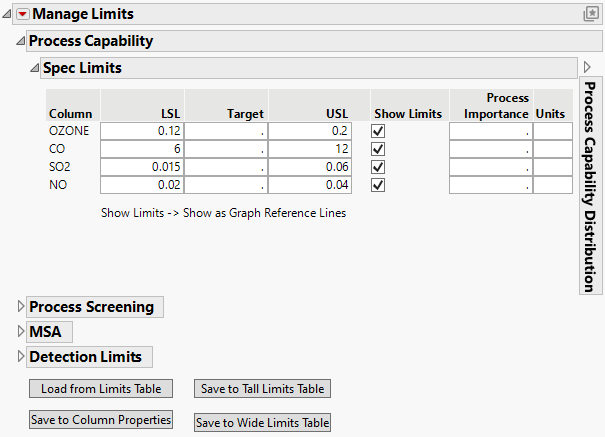Image resolution: width=605 pixels, height=437 pixels.
Task: Uncheck Show Limits for CO
Action: click(377, 149)
